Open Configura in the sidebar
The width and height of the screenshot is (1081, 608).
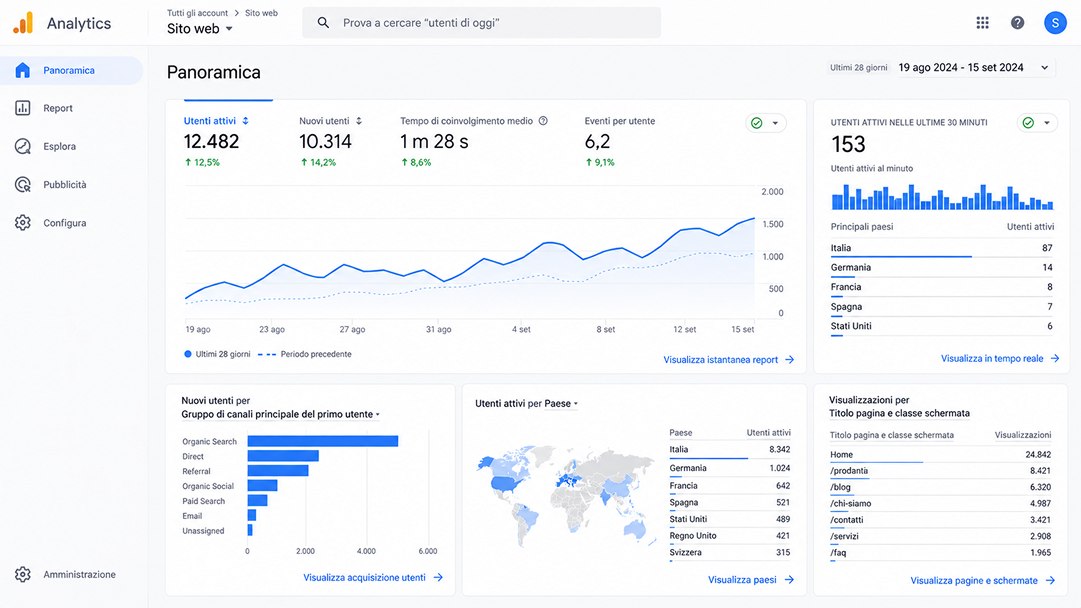click(x=72, y=223)
